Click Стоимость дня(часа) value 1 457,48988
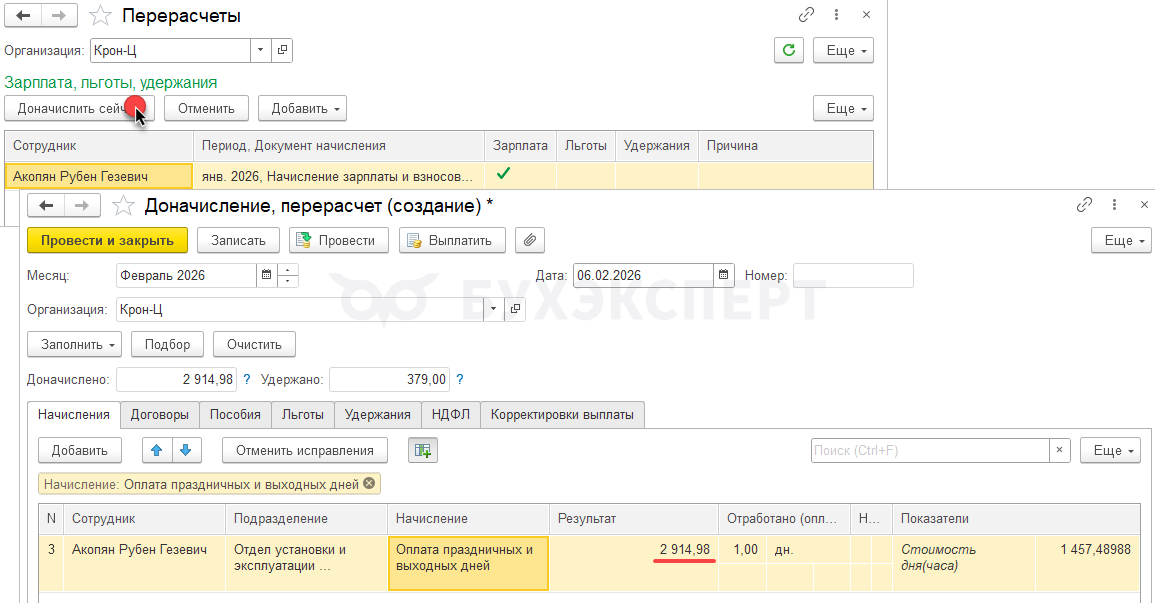1155x603 pixels. pyautogui.click(x=1095, y=549)
